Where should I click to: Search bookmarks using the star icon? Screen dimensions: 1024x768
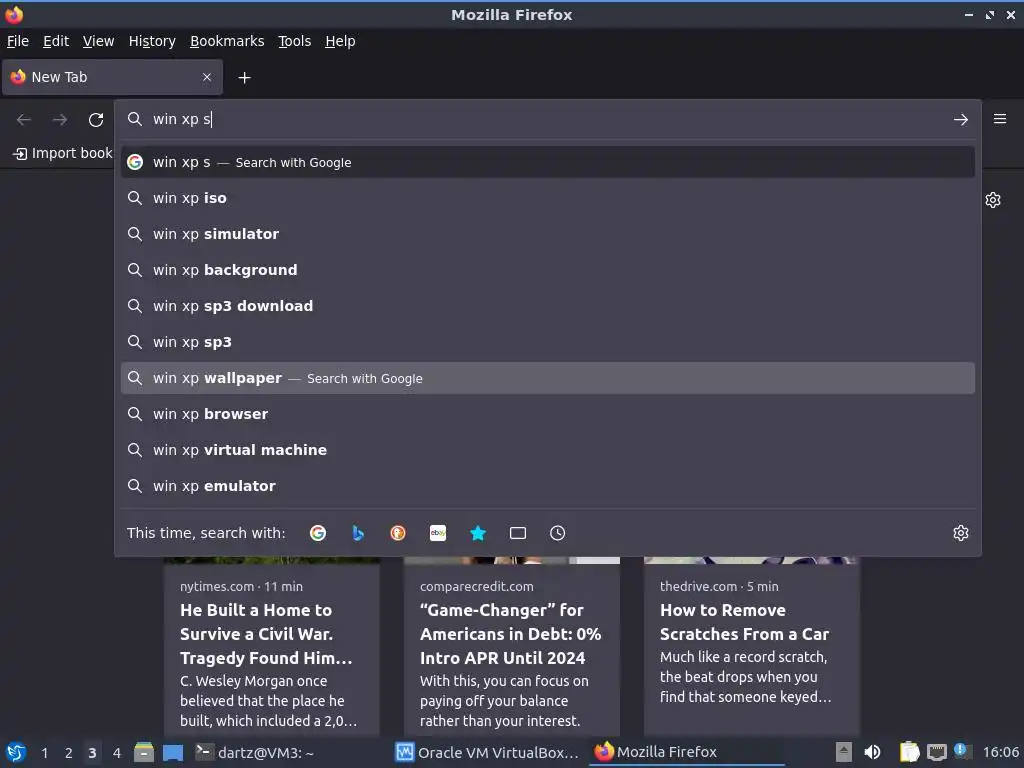tap(478, 533)
